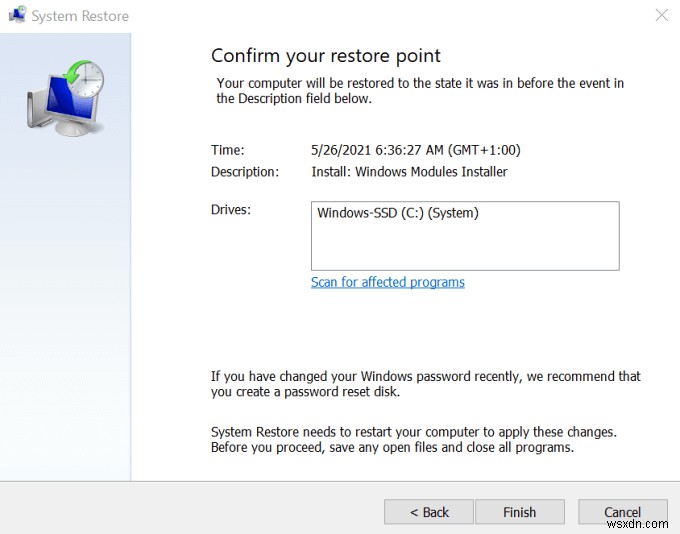Click the Description: label
This screenshot has width=680, height=534.
[x=245, y=172]
